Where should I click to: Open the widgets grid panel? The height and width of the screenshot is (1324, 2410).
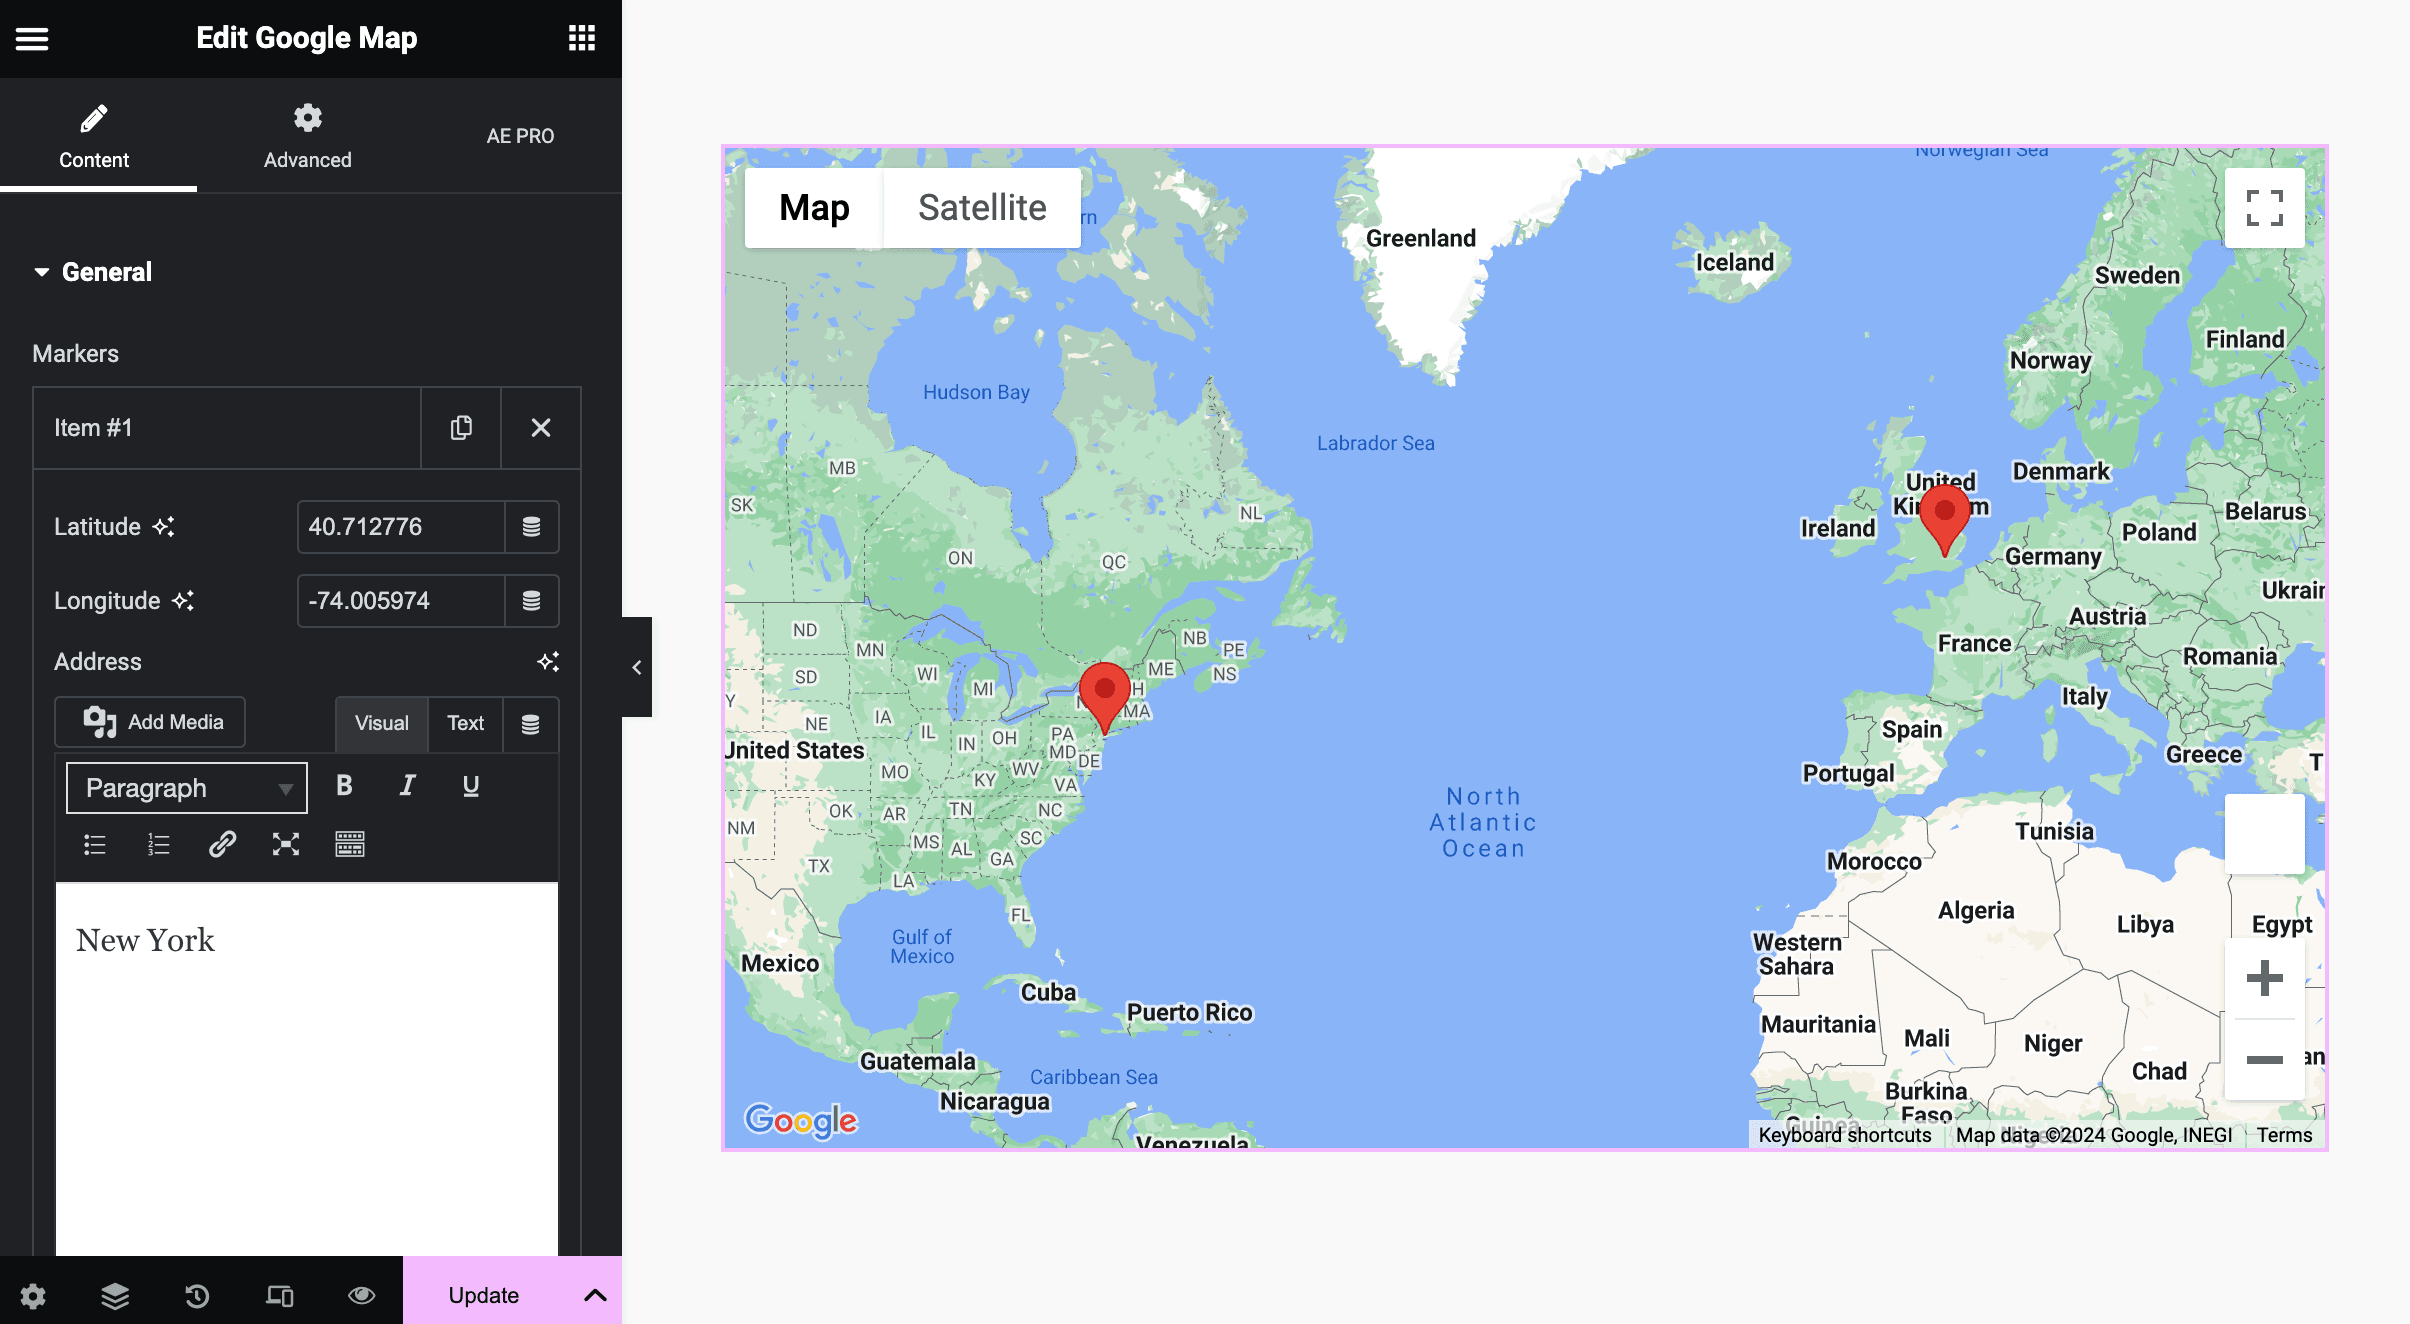pos(582,38)
